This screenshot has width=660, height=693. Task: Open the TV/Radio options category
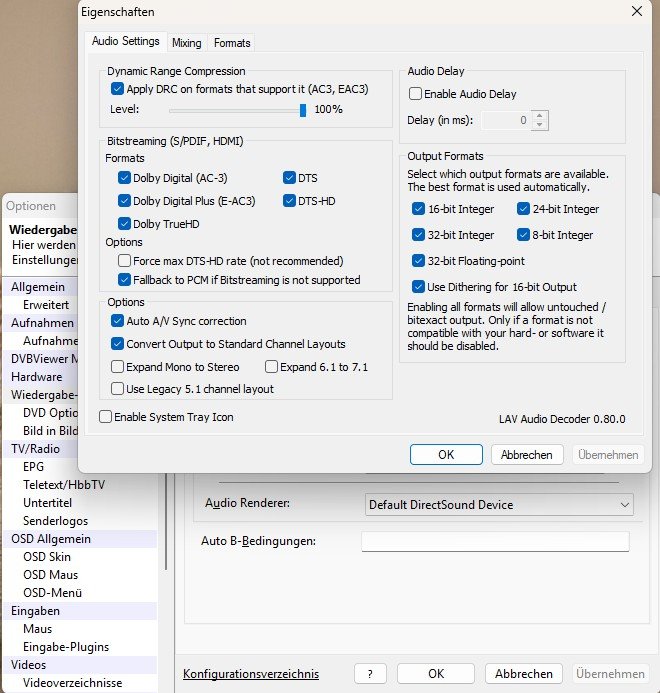tap(35, 449)
